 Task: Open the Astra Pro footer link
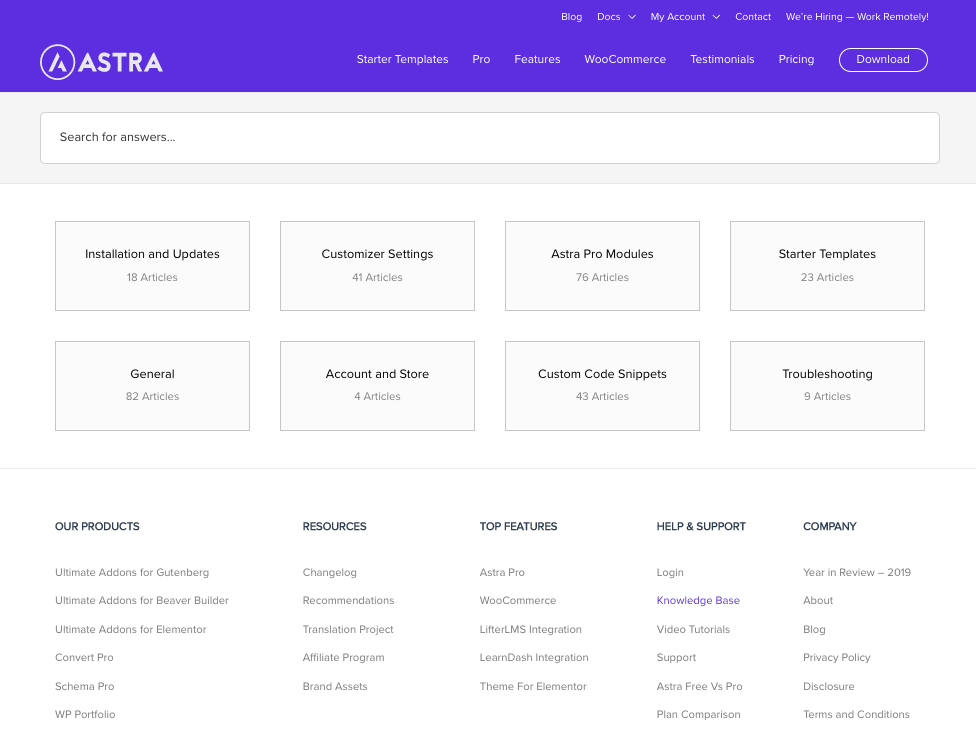click(502, 572)
